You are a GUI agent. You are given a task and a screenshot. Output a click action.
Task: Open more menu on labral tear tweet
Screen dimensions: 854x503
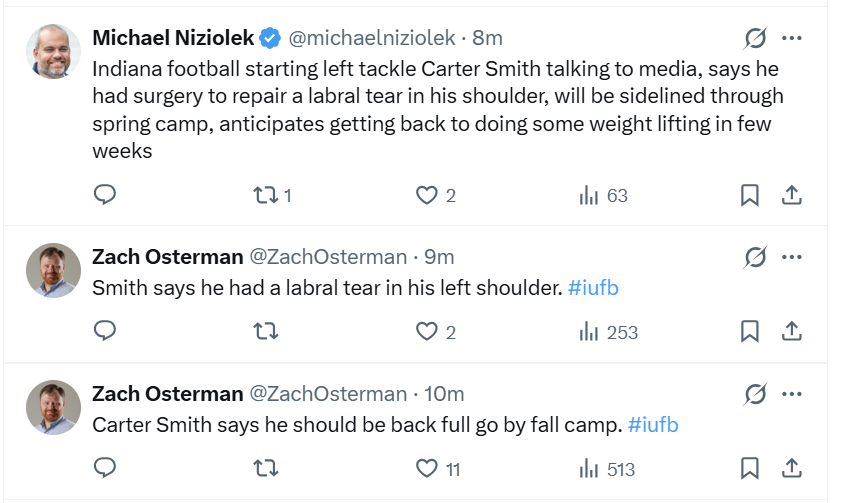tap(791, 257)
